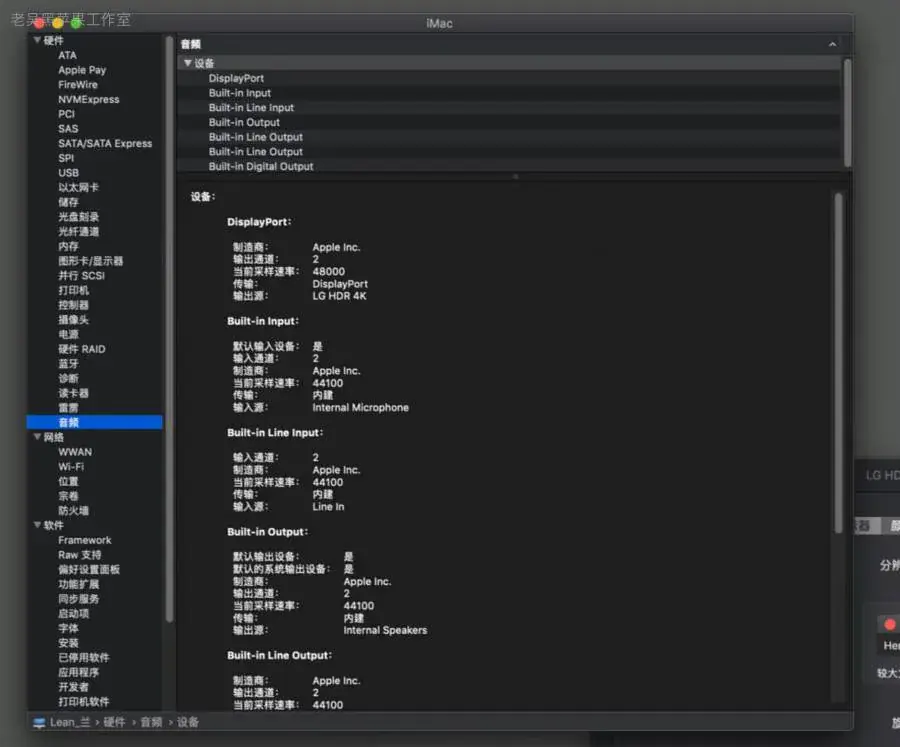Select 位置 under 网络
Image resolution: width=900 pixels, height=747 pixels.
[x=68, y=481]
